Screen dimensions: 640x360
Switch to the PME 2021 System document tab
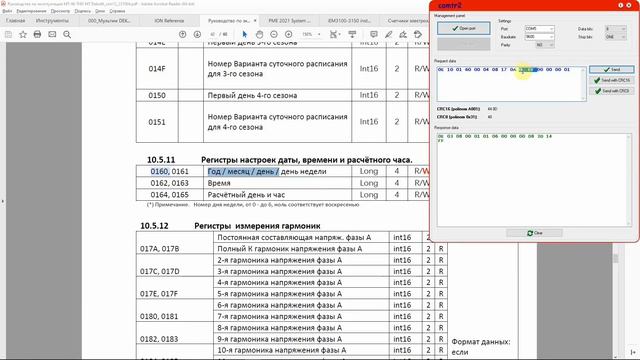(289, 20)
